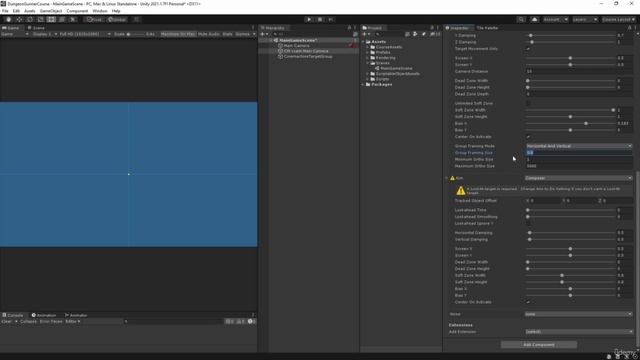The width and height of the screenshot is (640, 360).
Task: Select the Rotate tool in toolbar
Action: 30,19
